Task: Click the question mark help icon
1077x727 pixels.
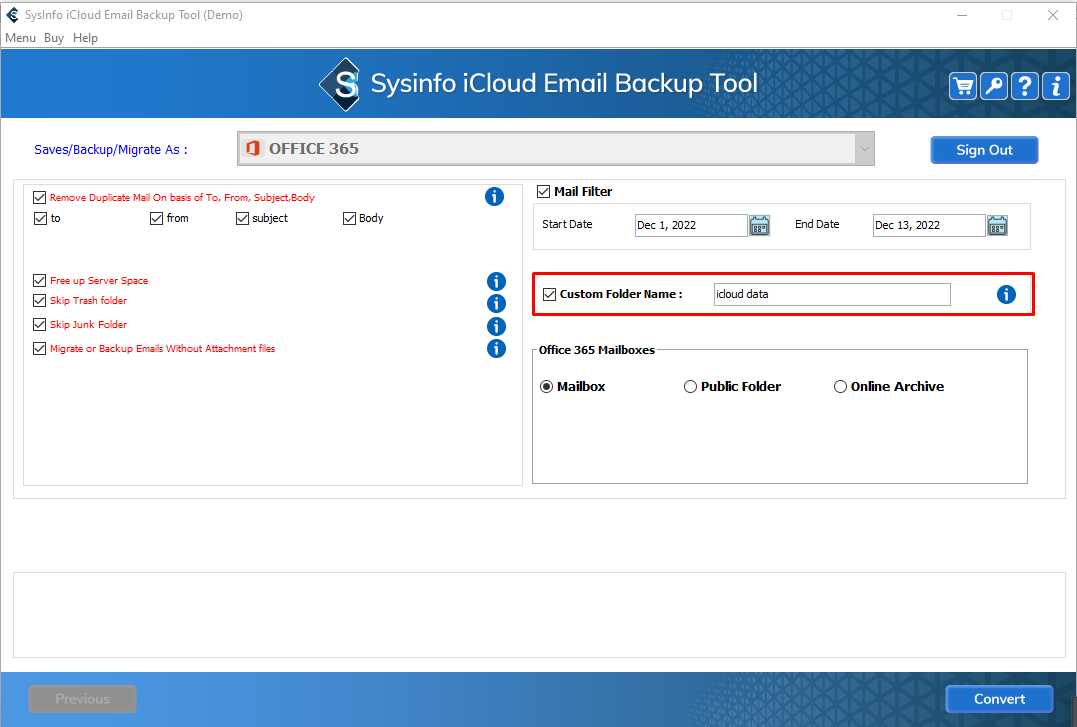Action: pos(1025,86)
